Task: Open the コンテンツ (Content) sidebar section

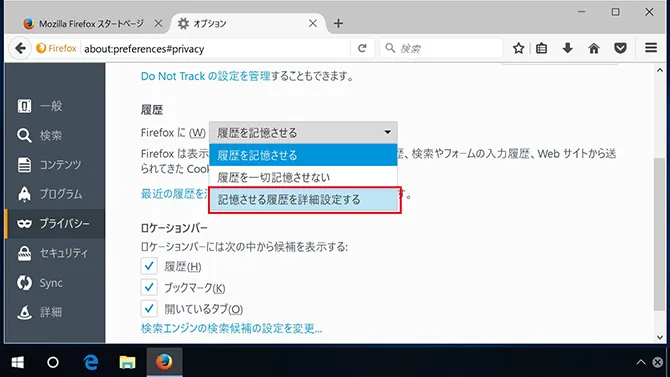Action: [55, 165]
